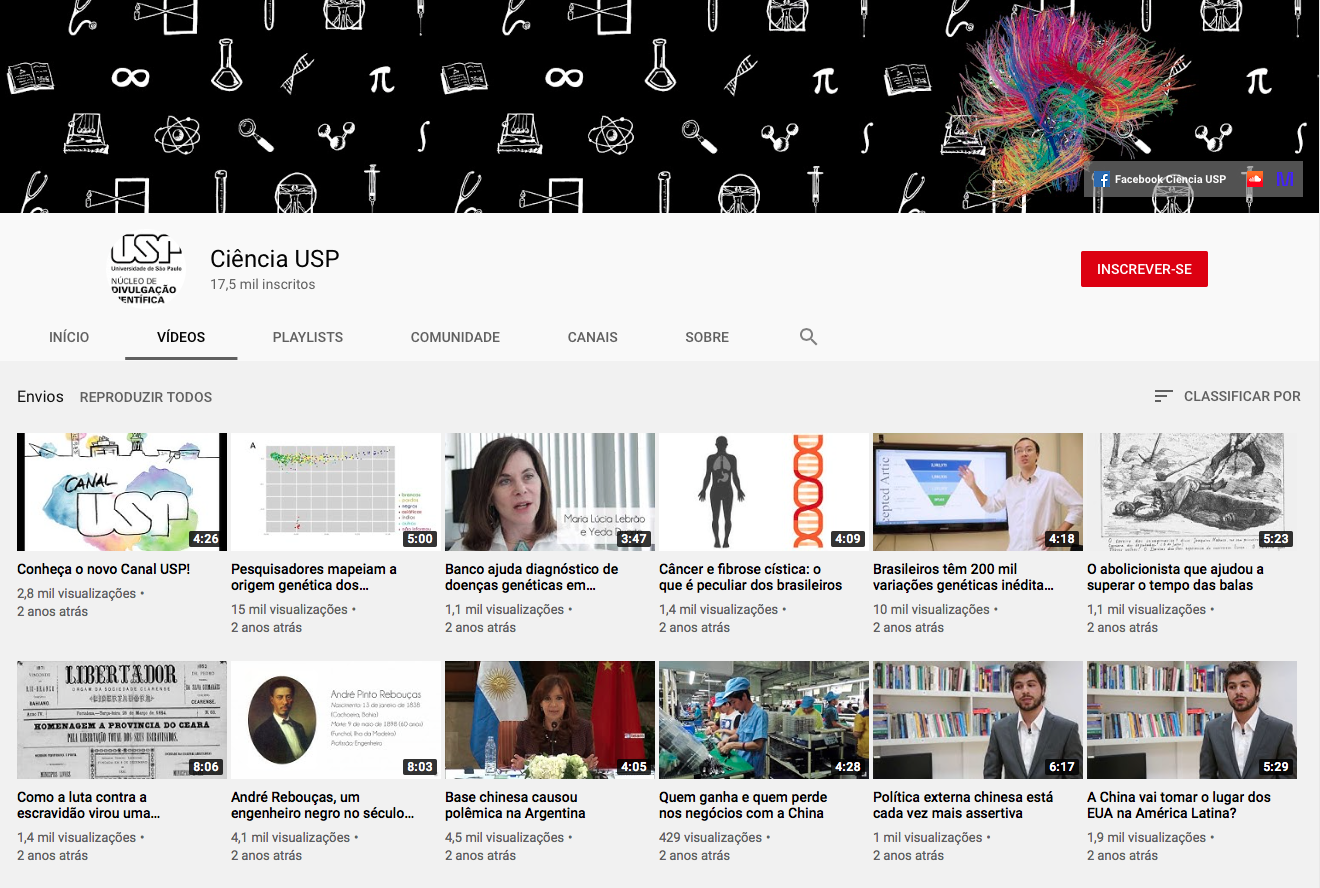The height and width of the screenshot is (888, 1320).
Task: Click the 17,5 mil inscritos subscriber count
Action: 262,285
